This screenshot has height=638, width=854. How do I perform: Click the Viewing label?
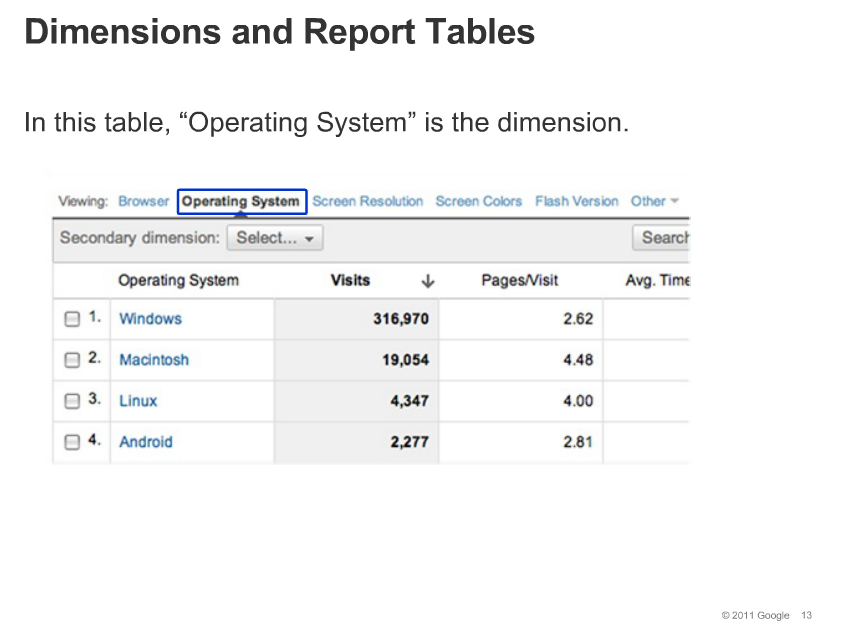click(x=83, y=201)
